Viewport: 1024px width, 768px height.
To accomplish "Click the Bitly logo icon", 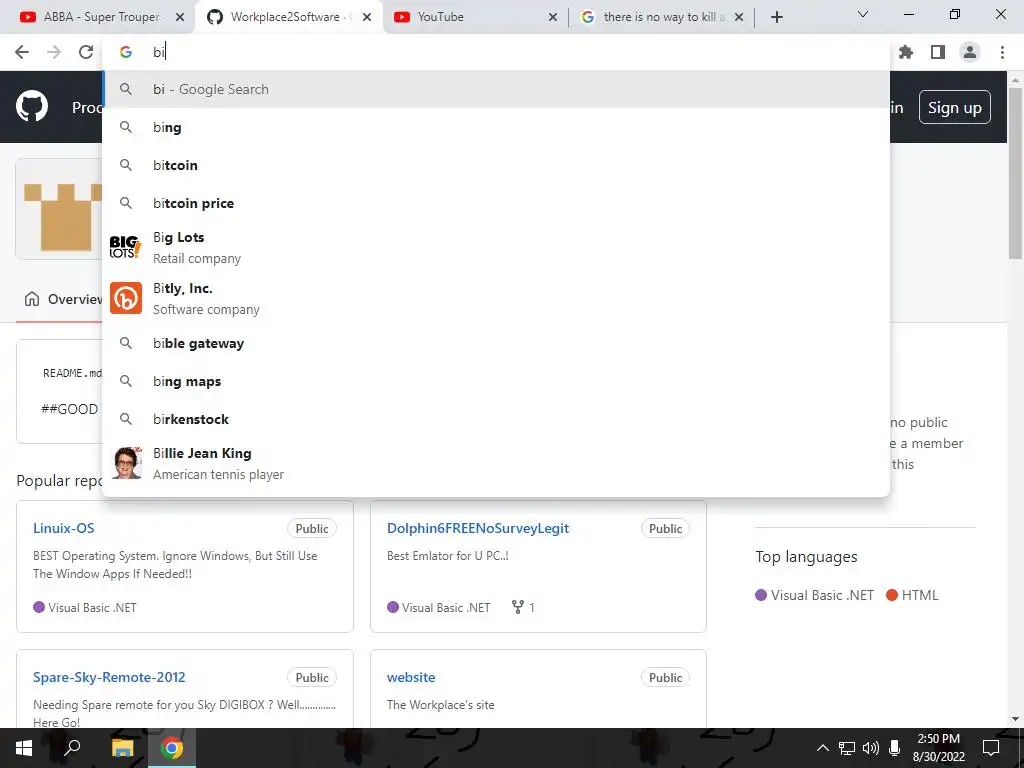I will point(126,298).
